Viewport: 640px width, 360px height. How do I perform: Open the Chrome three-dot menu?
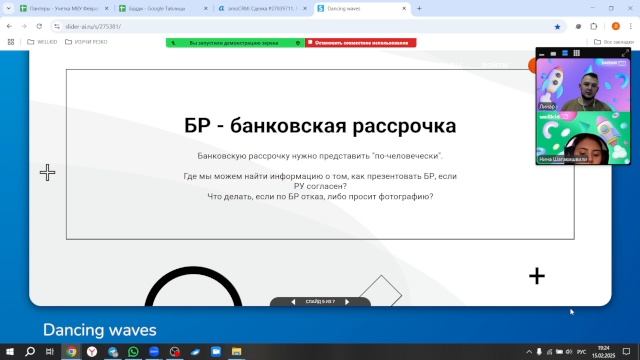[x=631, y=26]
